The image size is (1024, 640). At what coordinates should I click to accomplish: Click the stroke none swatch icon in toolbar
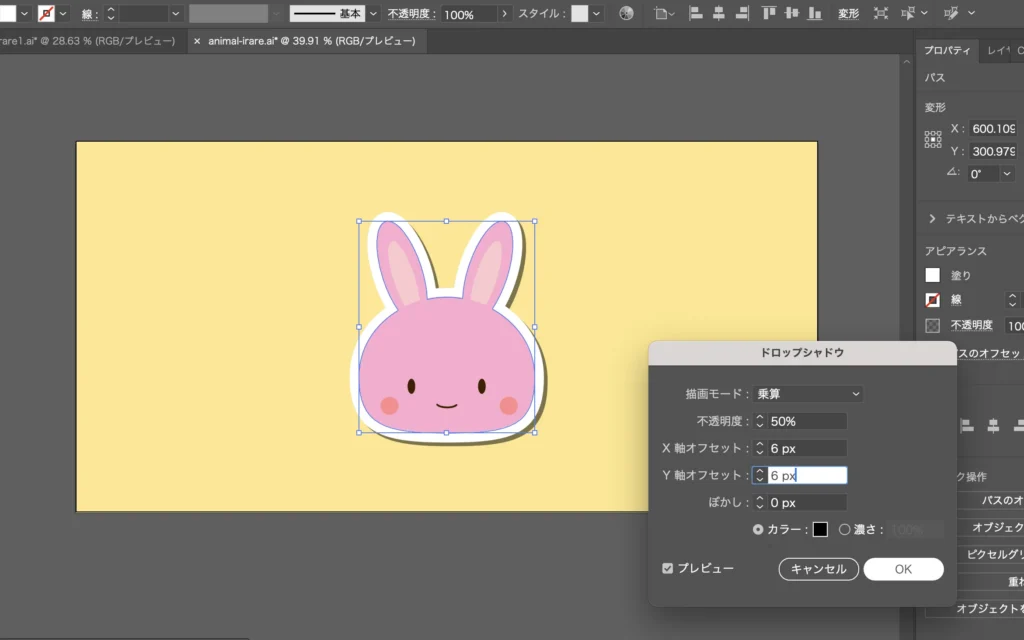pos(46,14)
